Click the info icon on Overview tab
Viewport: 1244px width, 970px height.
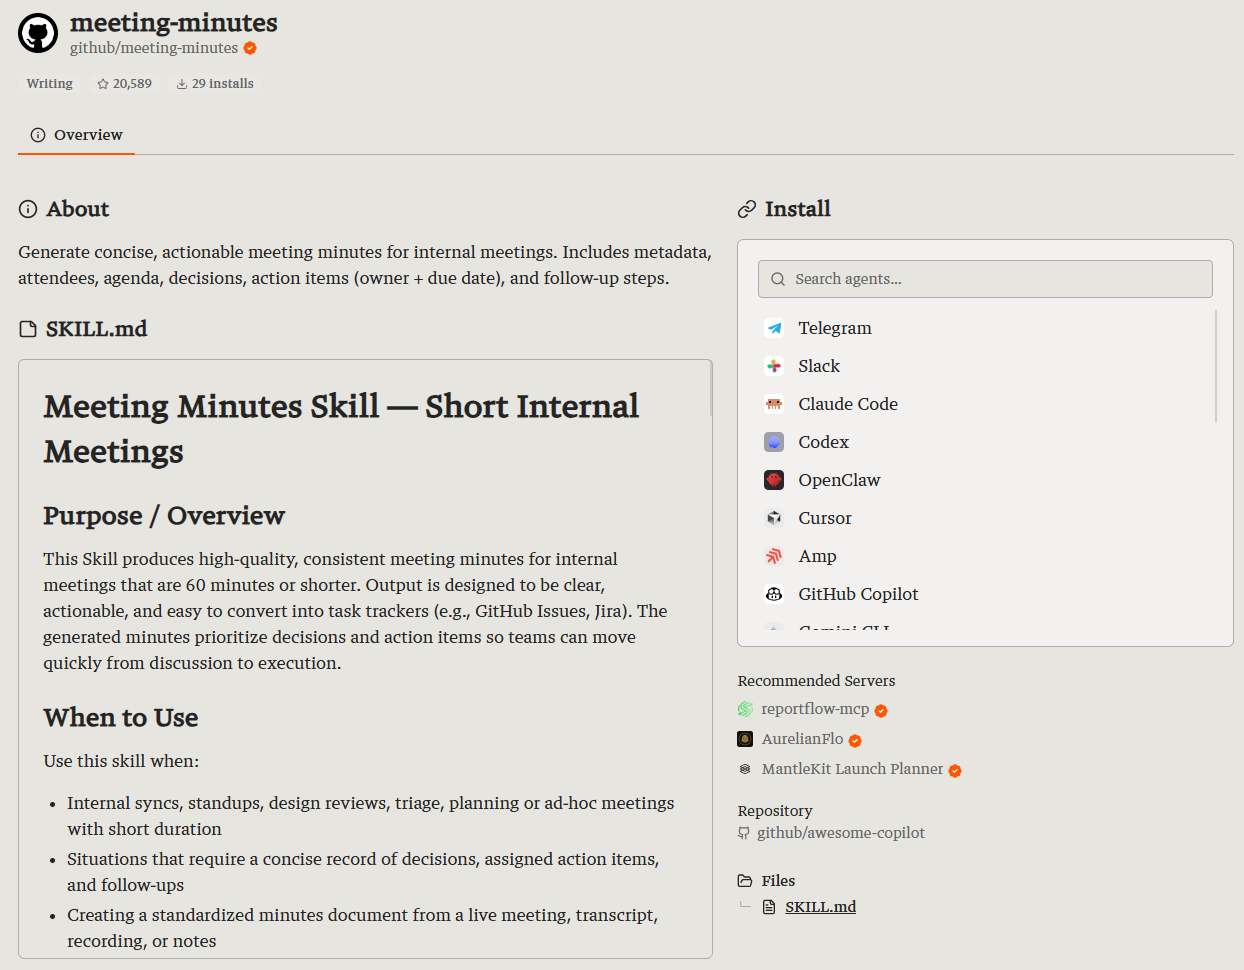click(38, 135)
